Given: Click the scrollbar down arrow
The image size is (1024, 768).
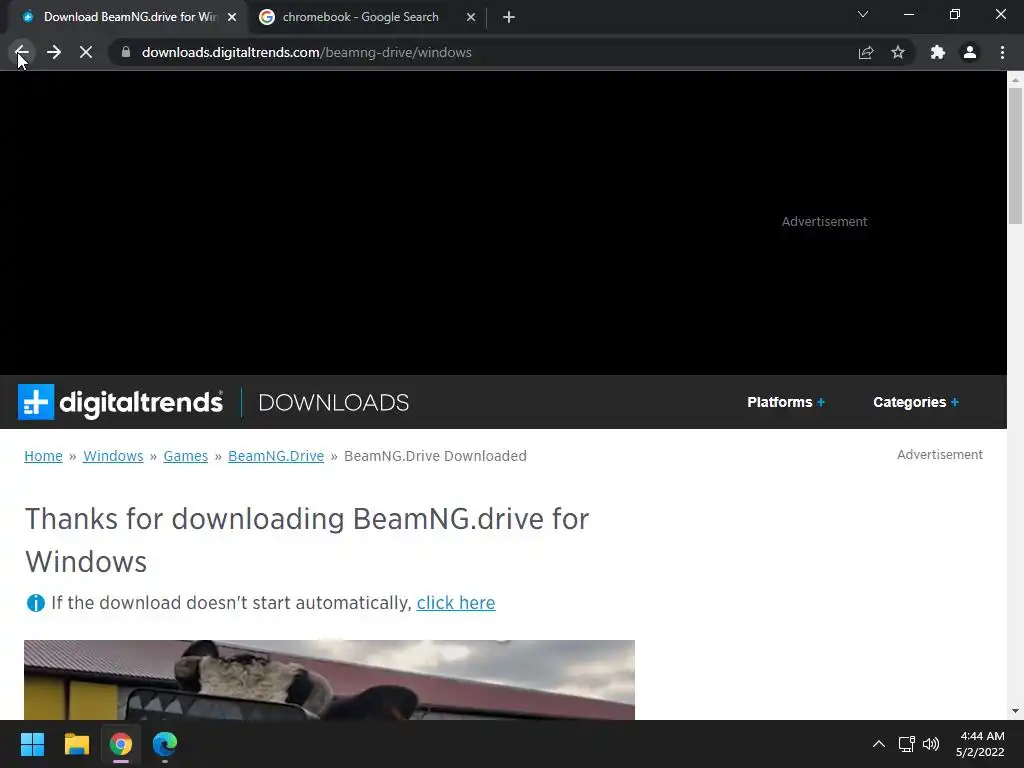Looking at the screenshot, I should coord(1015,711).
